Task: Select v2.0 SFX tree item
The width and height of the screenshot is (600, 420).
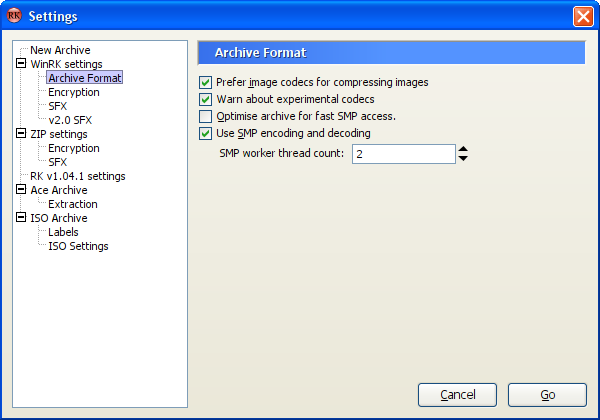Action: click(70, 120)
